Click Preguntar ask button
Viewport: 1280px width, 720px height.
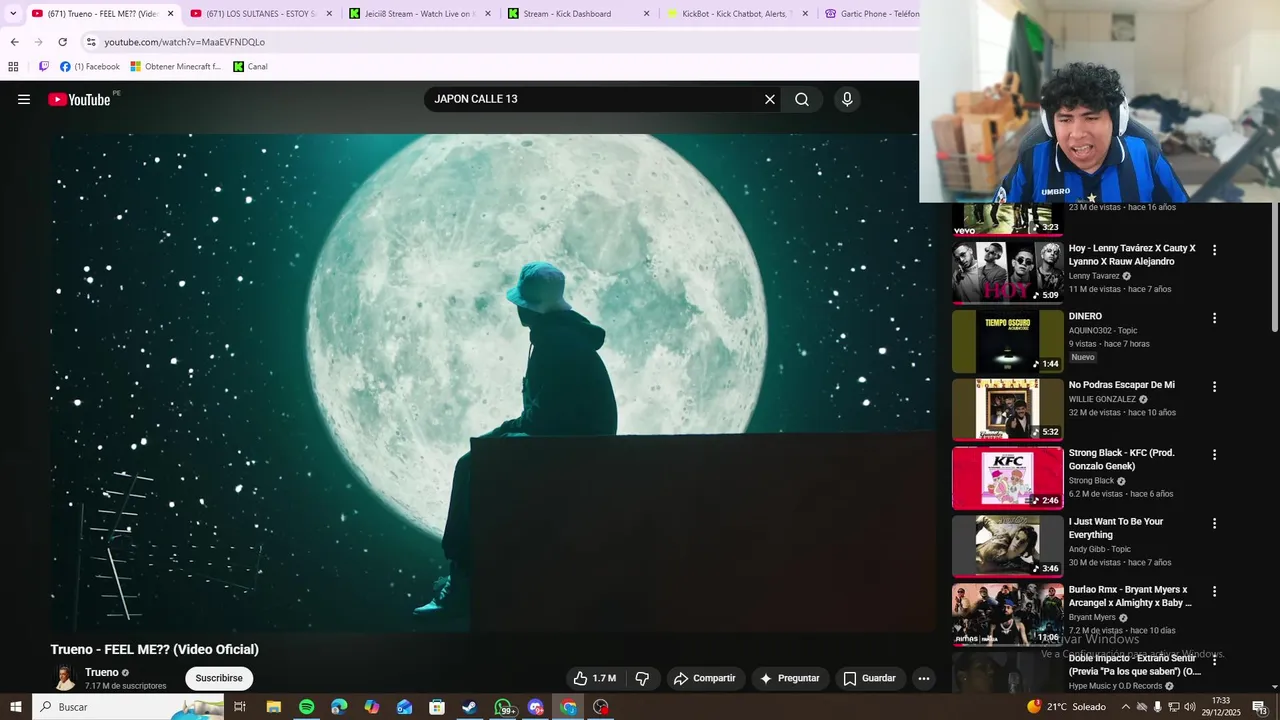[790, 678]
